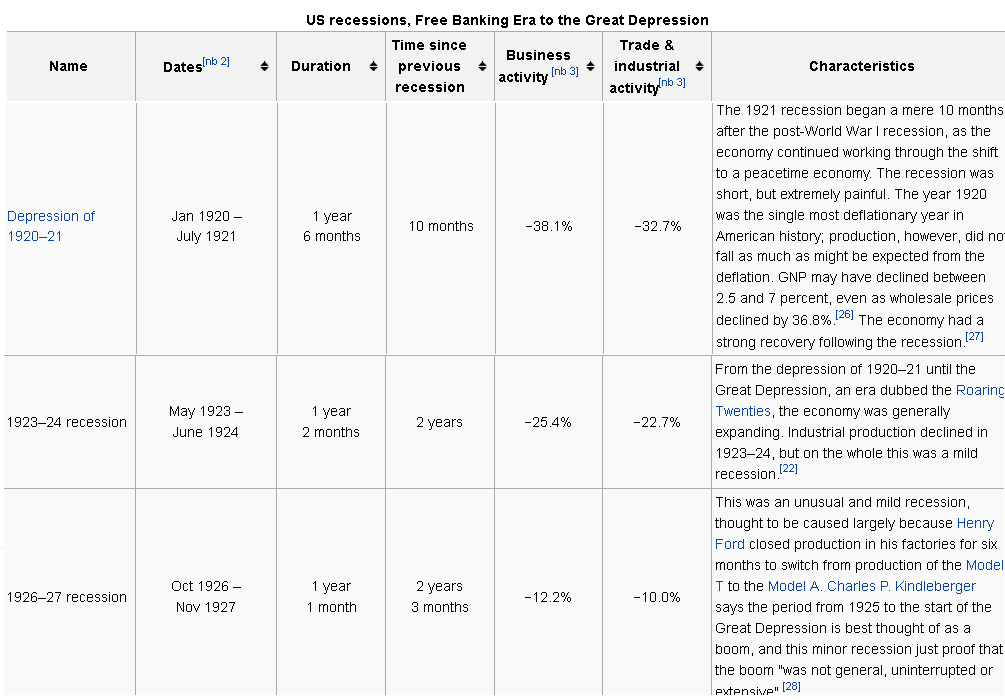
Task: Click the Characteristics column header
Action: 861,66
